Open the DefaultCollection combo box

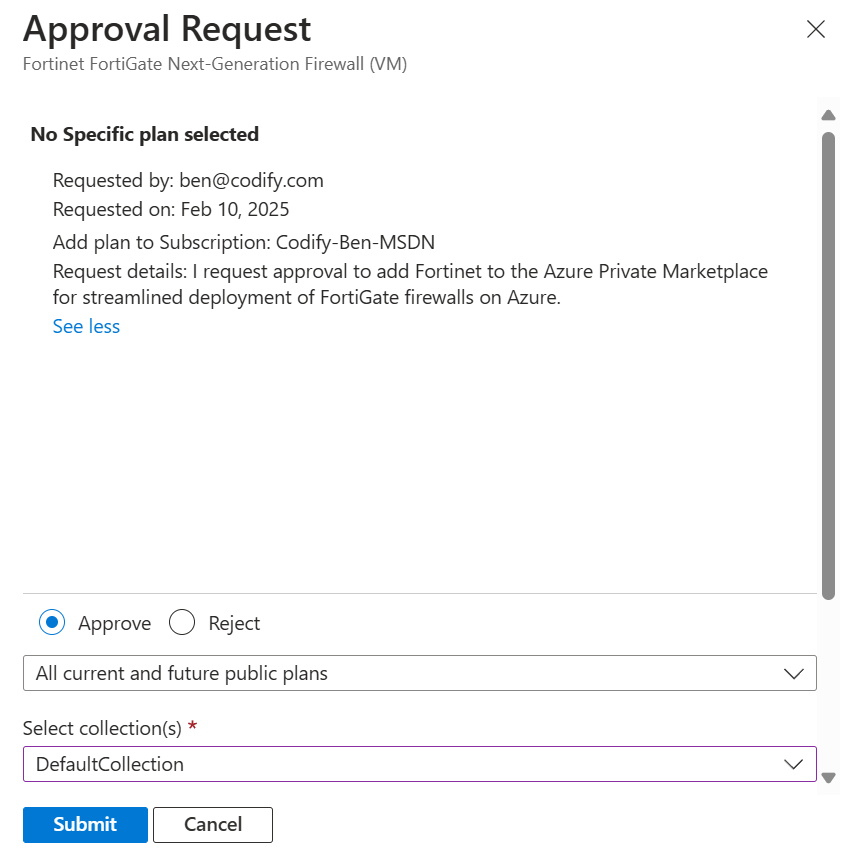(420, 764)
